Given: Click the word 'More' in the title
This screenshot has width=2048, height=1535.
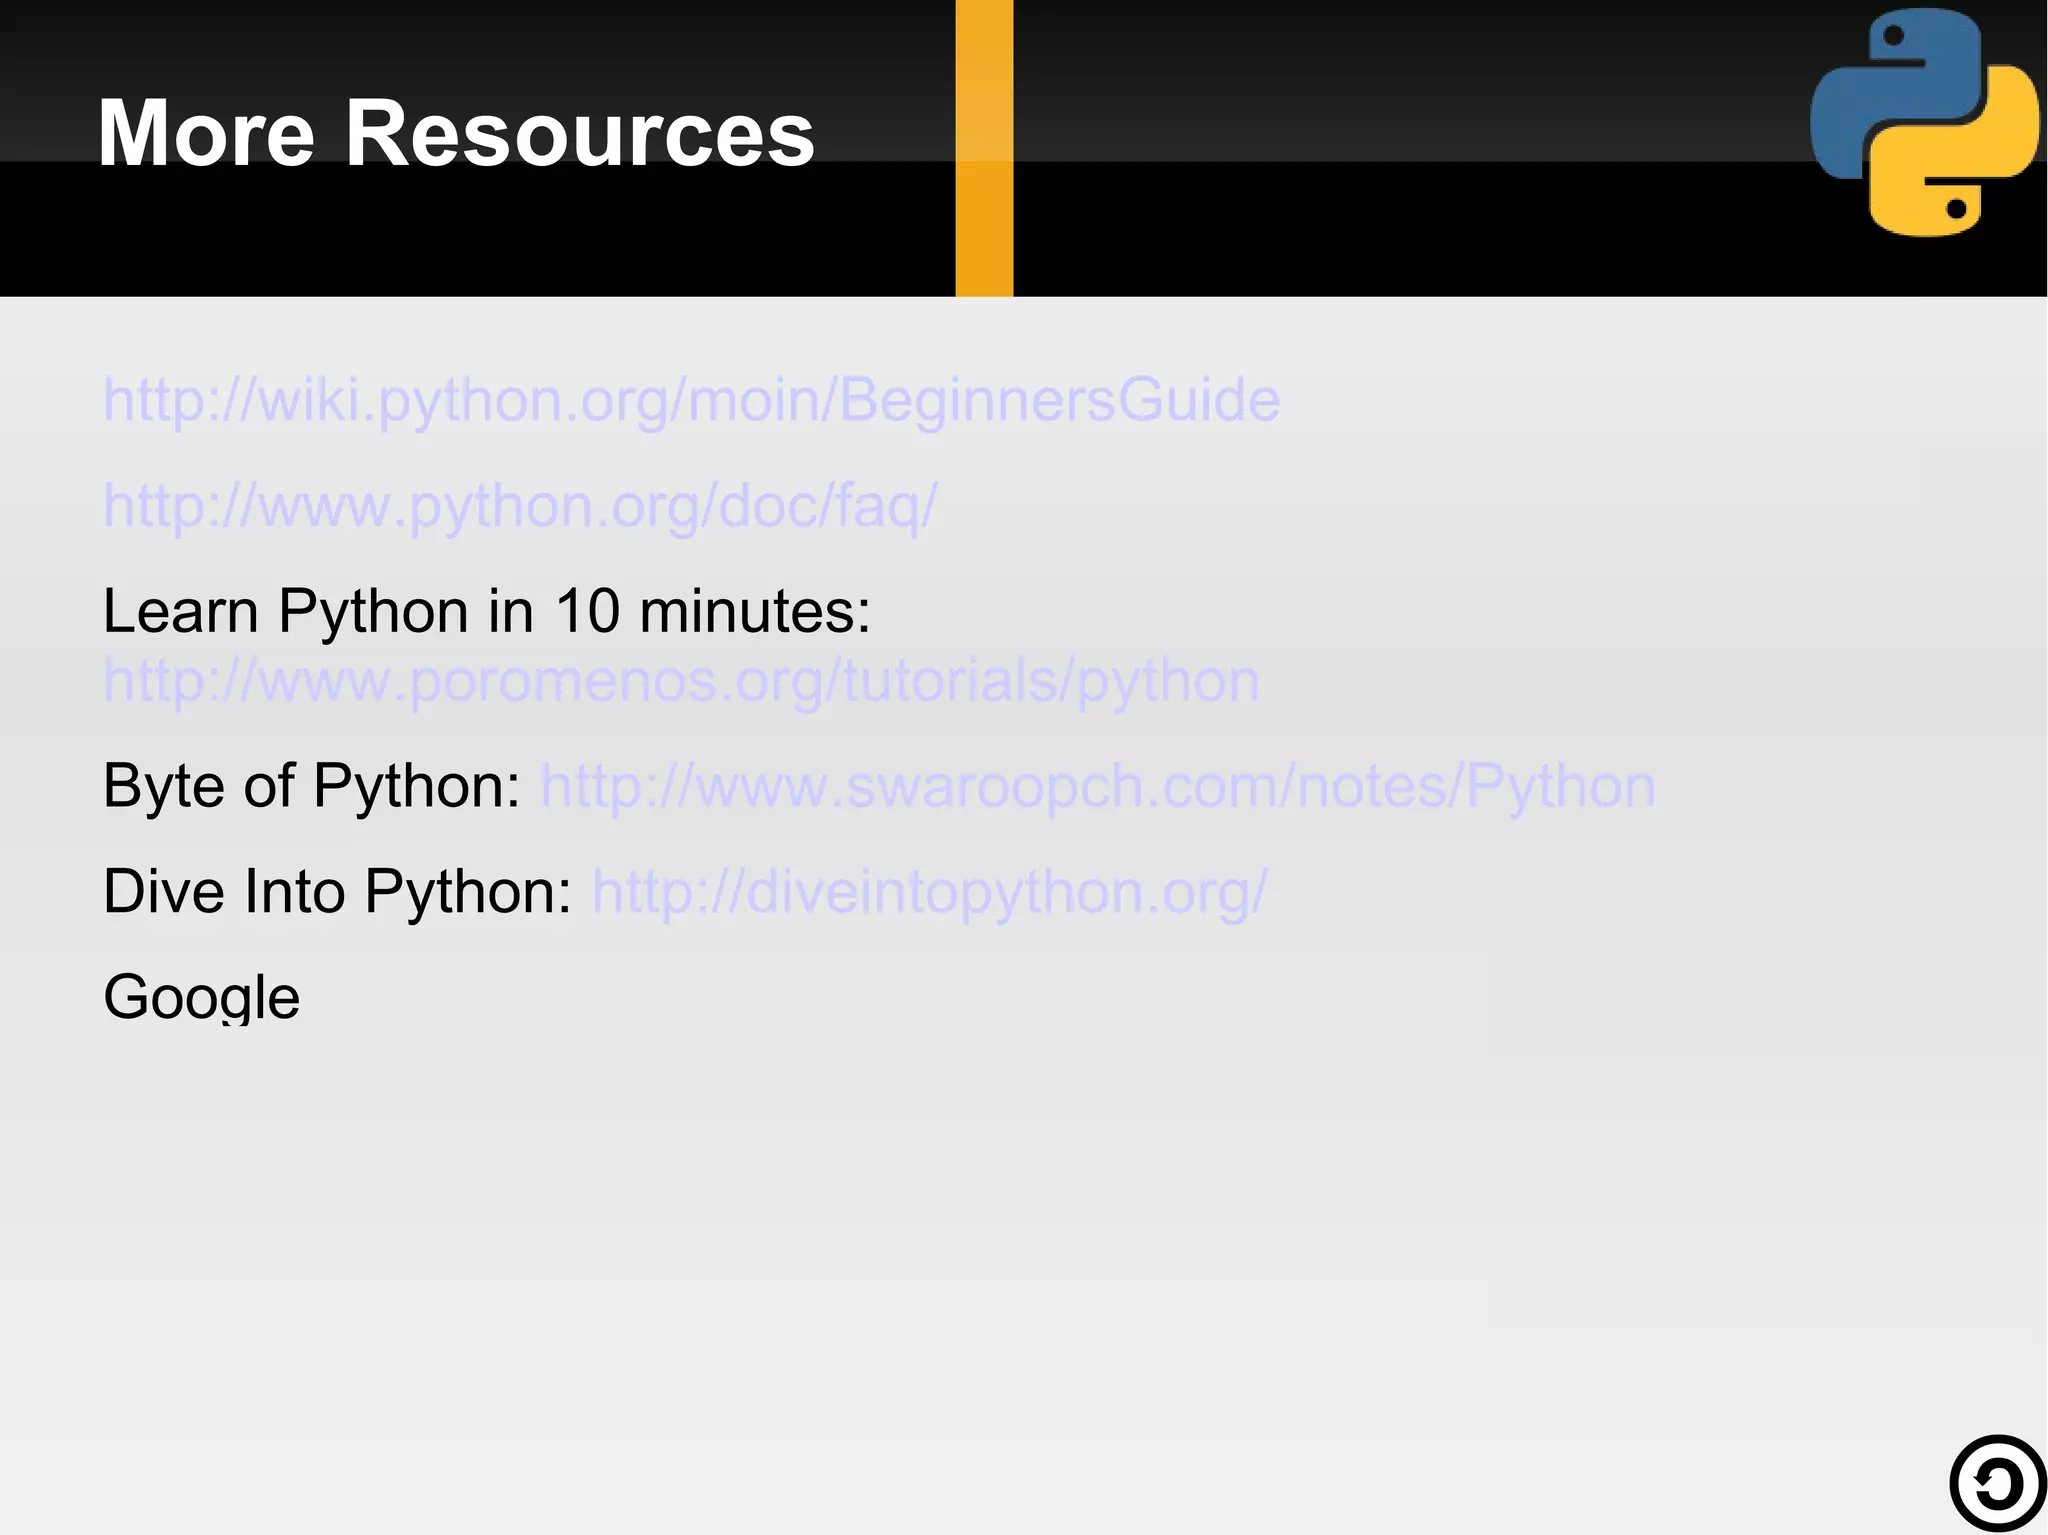Looking at the screenshot, I should (x=206, y=133).
